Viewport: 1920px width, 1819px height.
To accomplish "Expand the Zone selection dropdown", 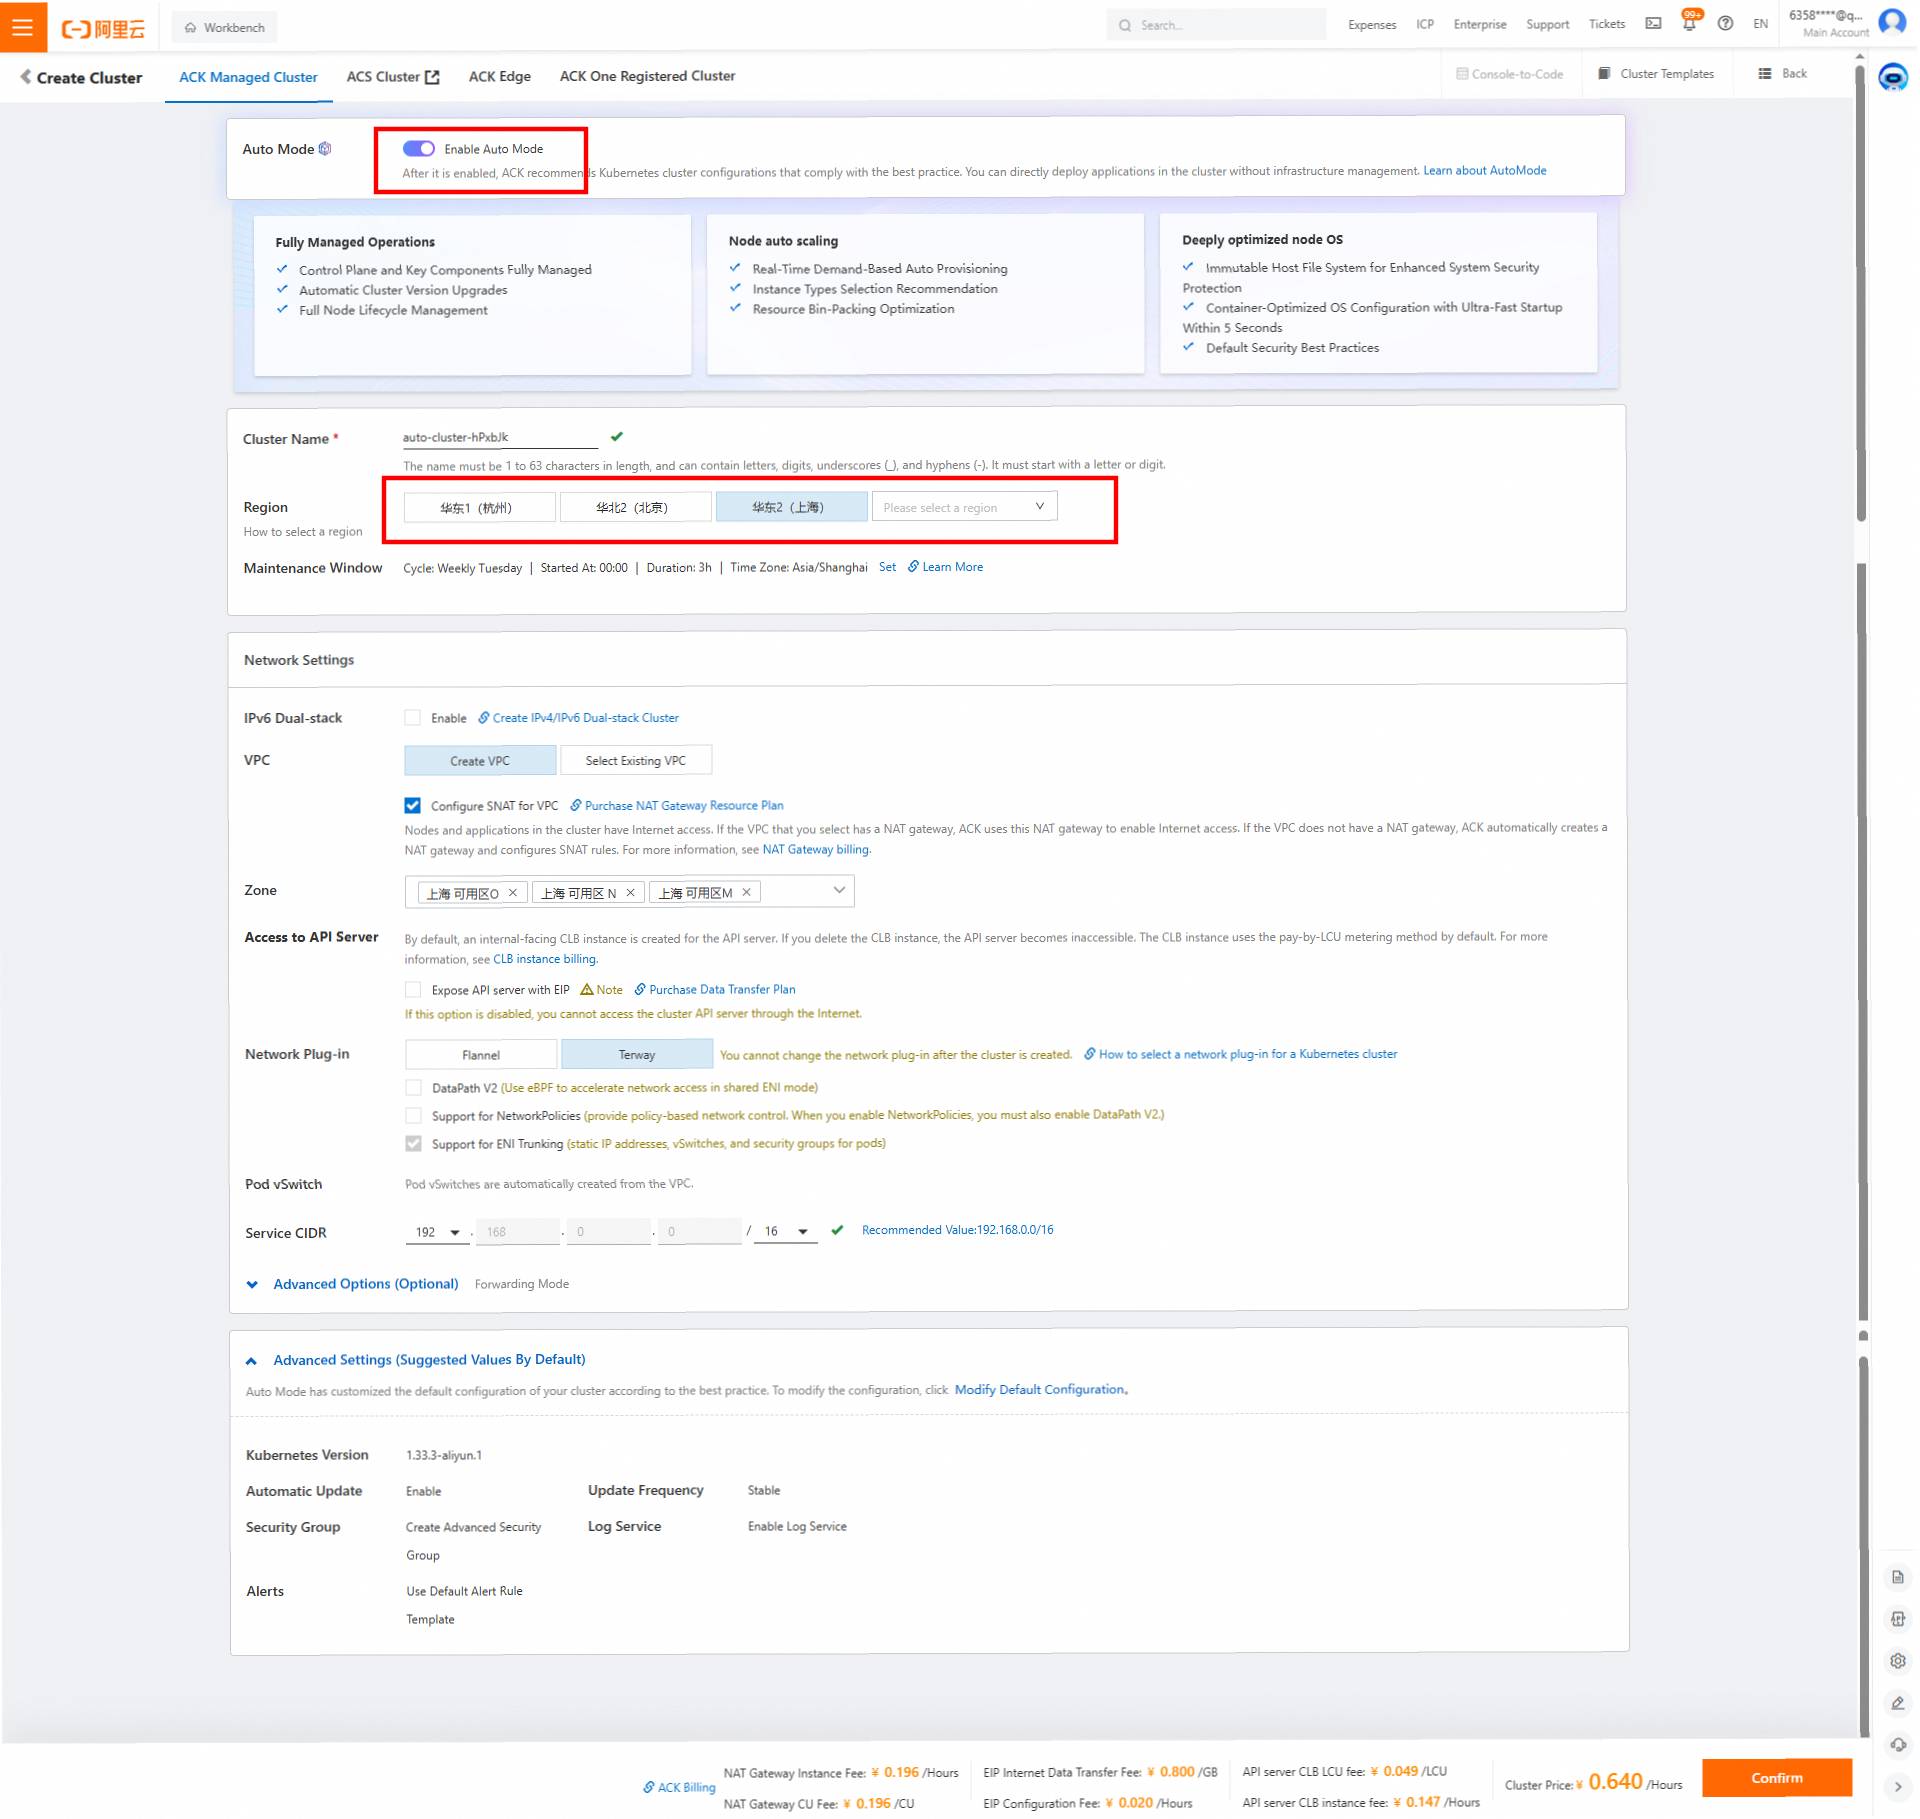I will [x=838, y=891].
